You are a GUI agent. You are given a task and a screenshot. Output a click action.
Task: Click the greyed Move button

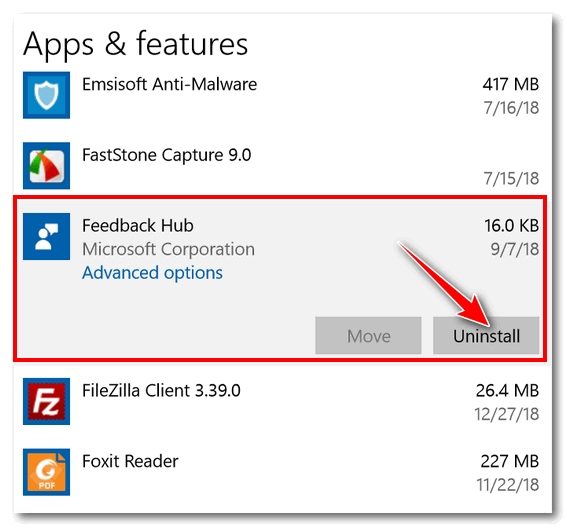tap(368, 336)
